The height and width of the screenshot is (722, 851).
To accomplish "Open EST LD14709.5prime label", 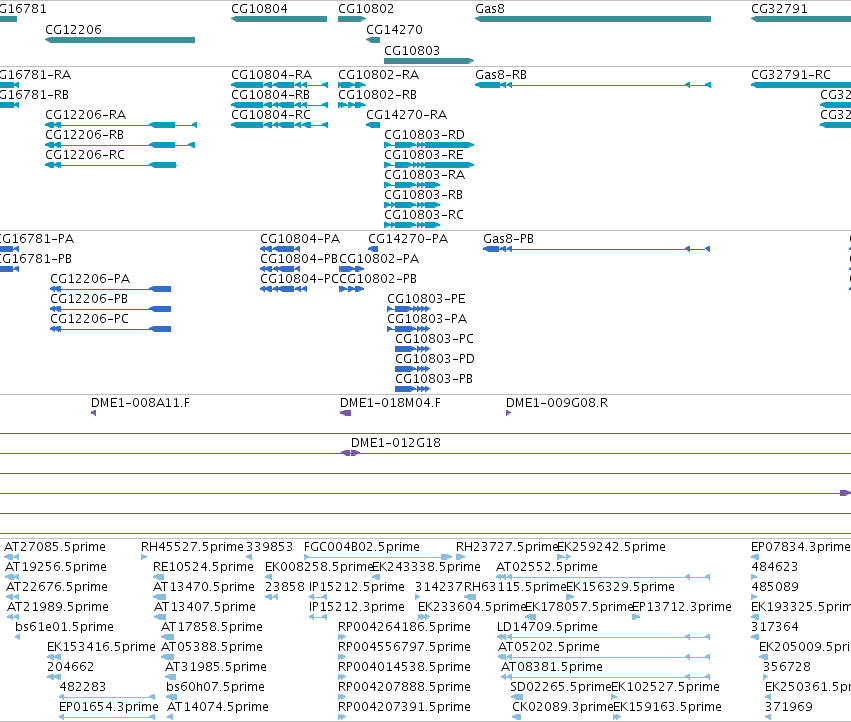I will click(548, 628).
